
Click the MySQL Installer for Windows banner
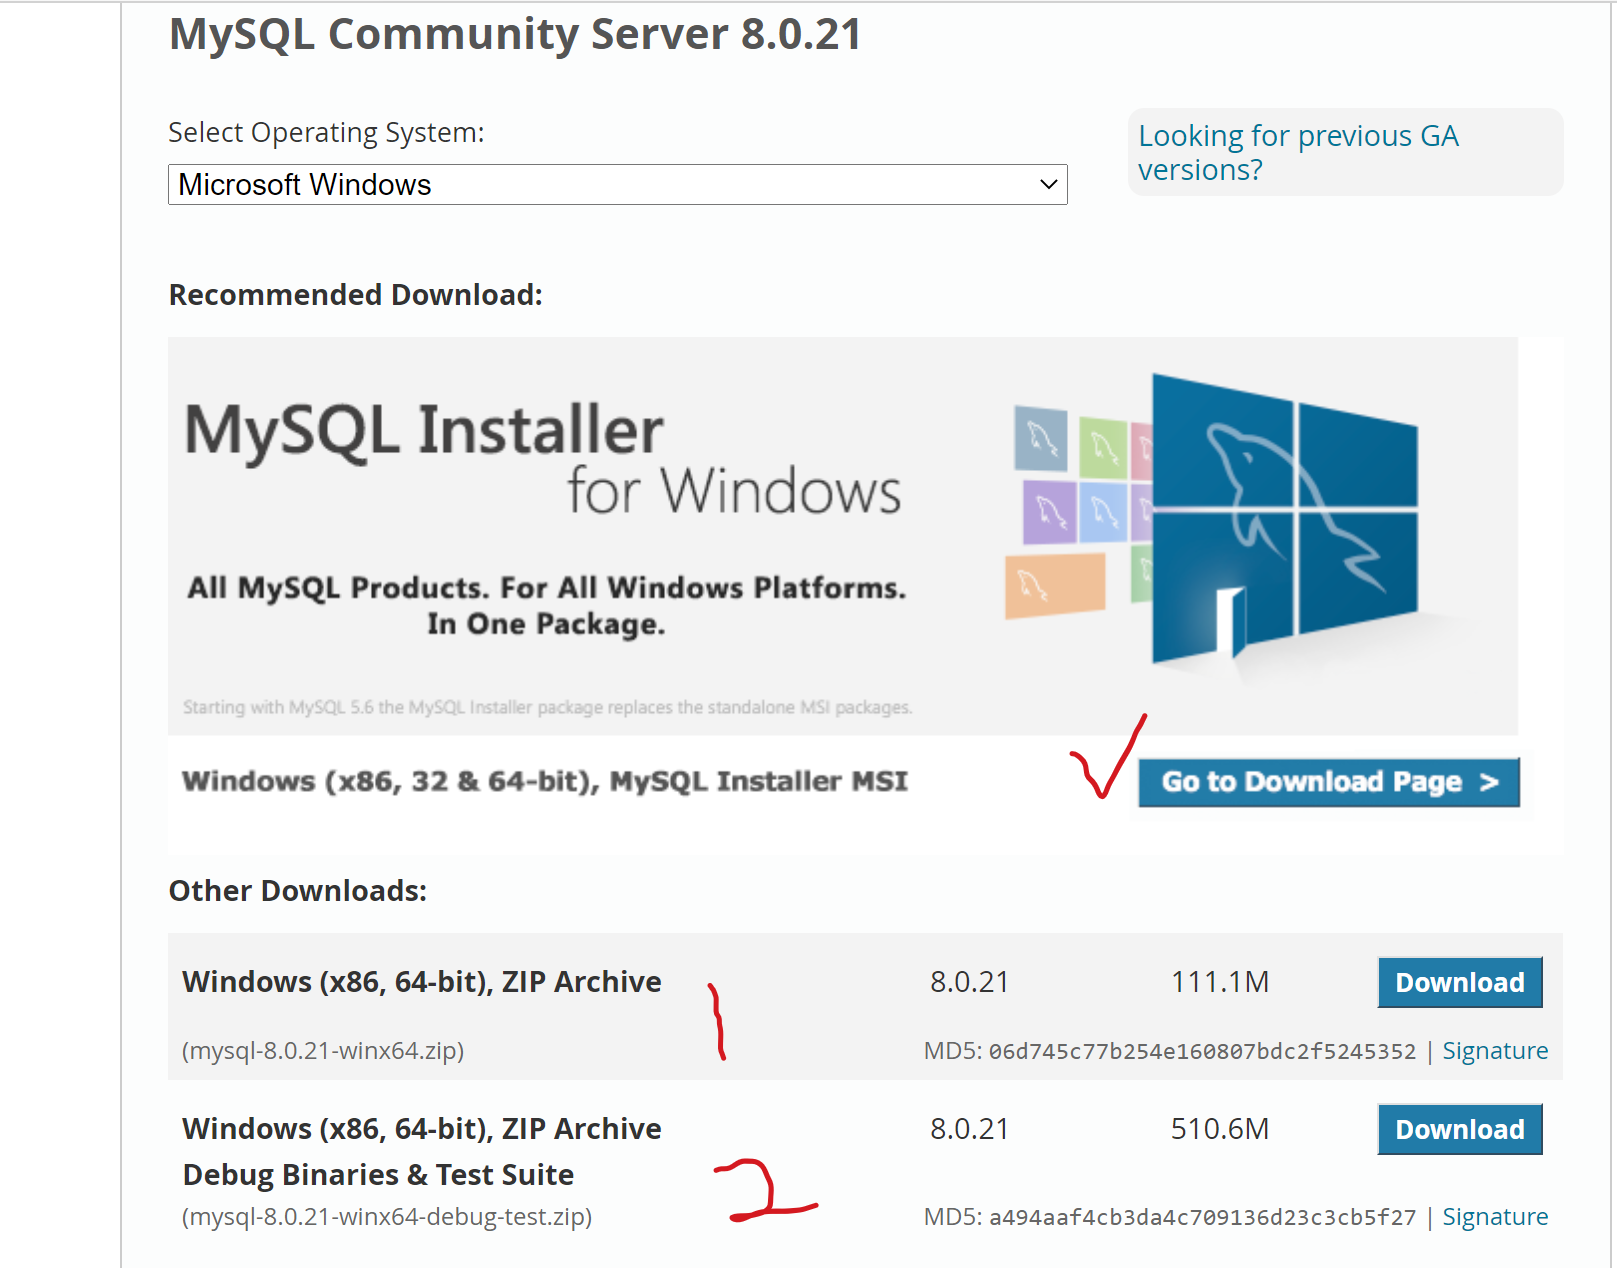pyautogui.click(x=843, y=536)
